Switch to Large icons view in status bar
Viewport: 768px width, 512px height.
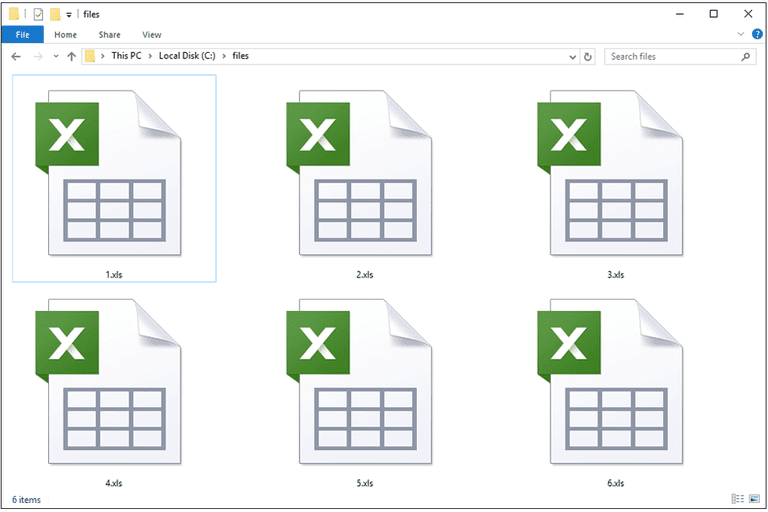(x=754, y=499)
